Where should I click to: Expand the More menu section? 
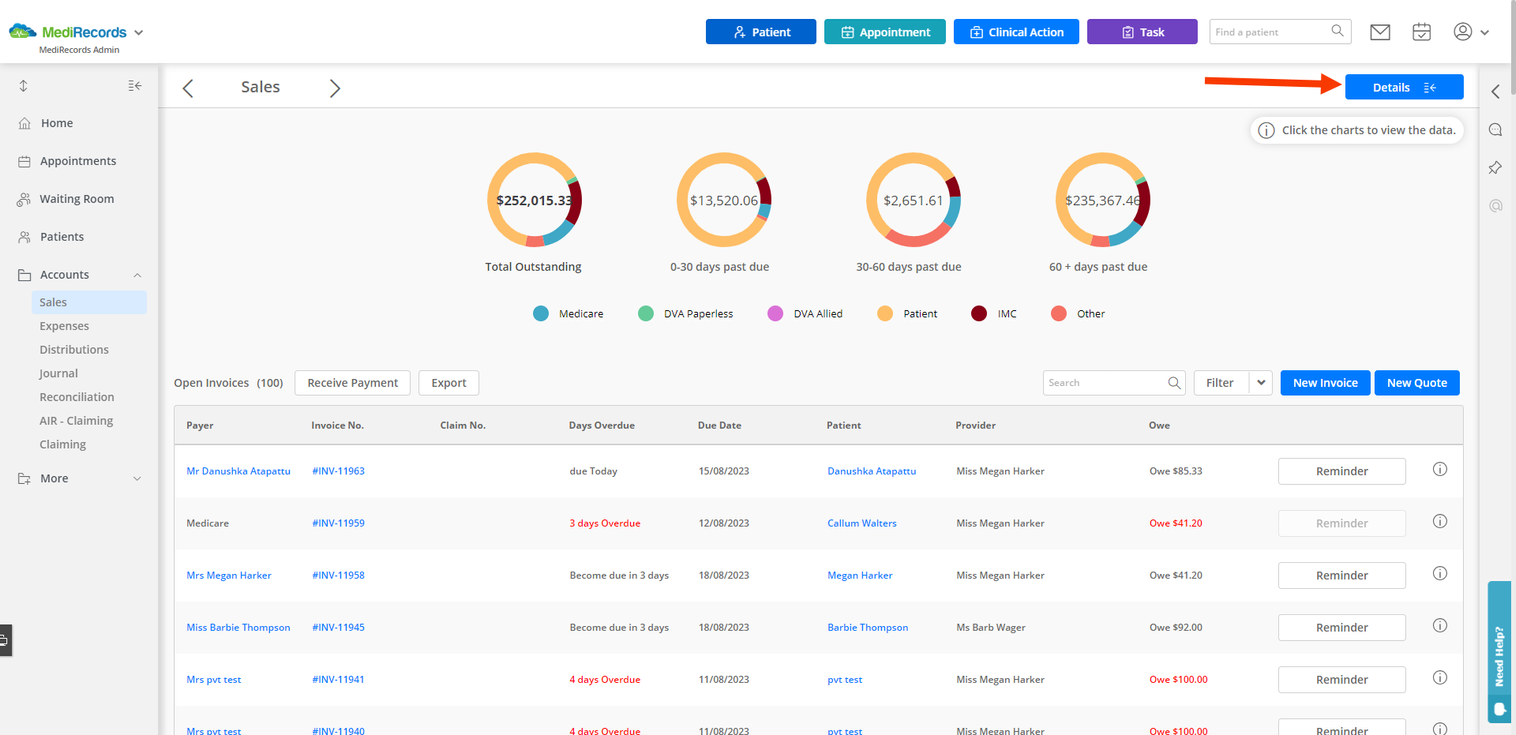(x=137, y=479)
